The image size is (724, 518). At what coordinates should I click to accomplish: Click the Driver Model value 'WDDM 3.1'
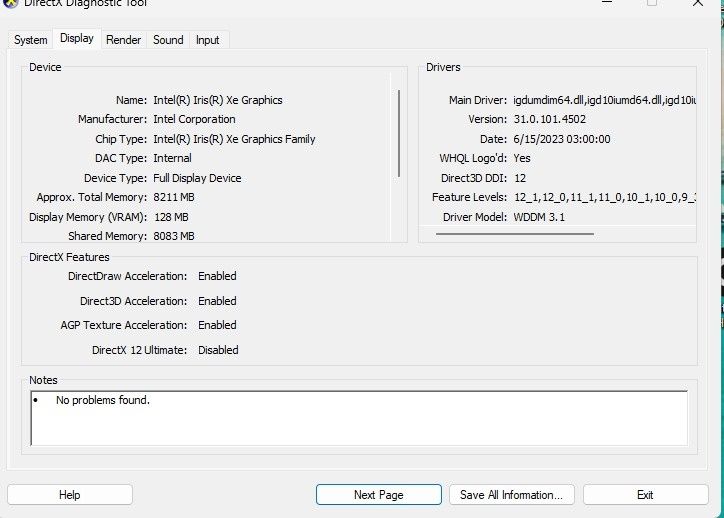tap(539, 217)
